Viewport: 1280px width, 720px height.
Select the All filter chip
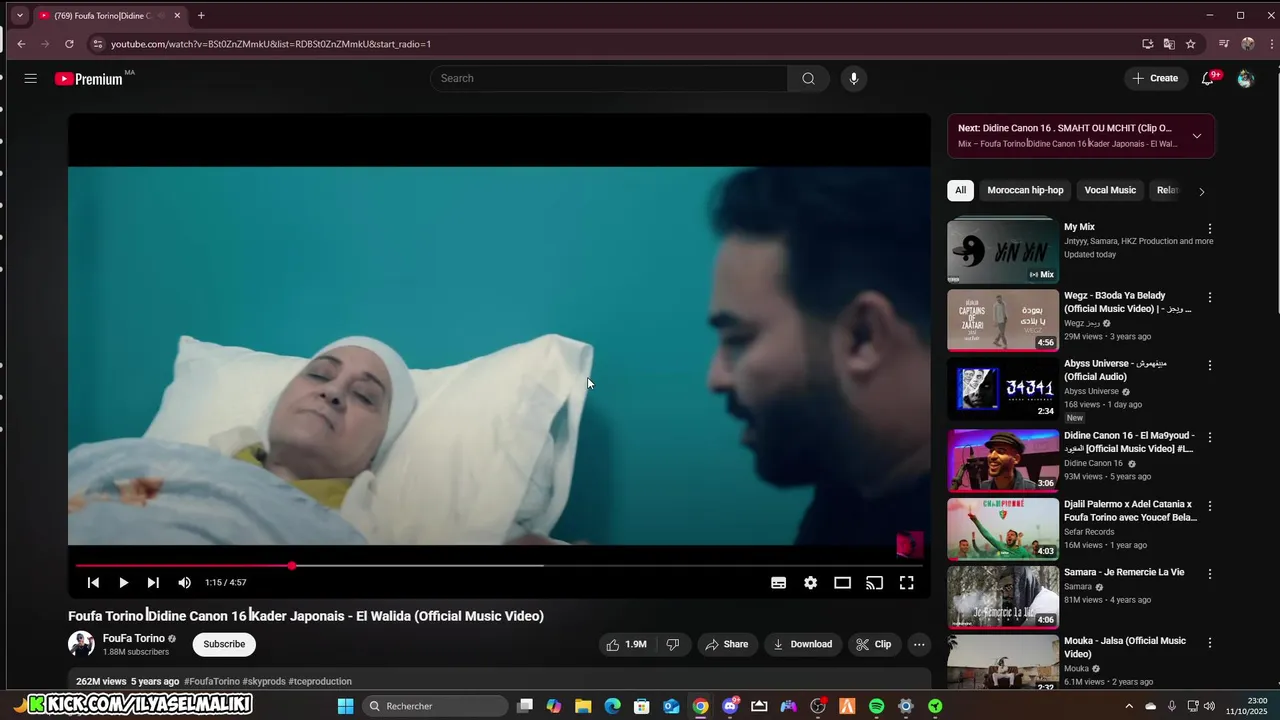(960, 190)
